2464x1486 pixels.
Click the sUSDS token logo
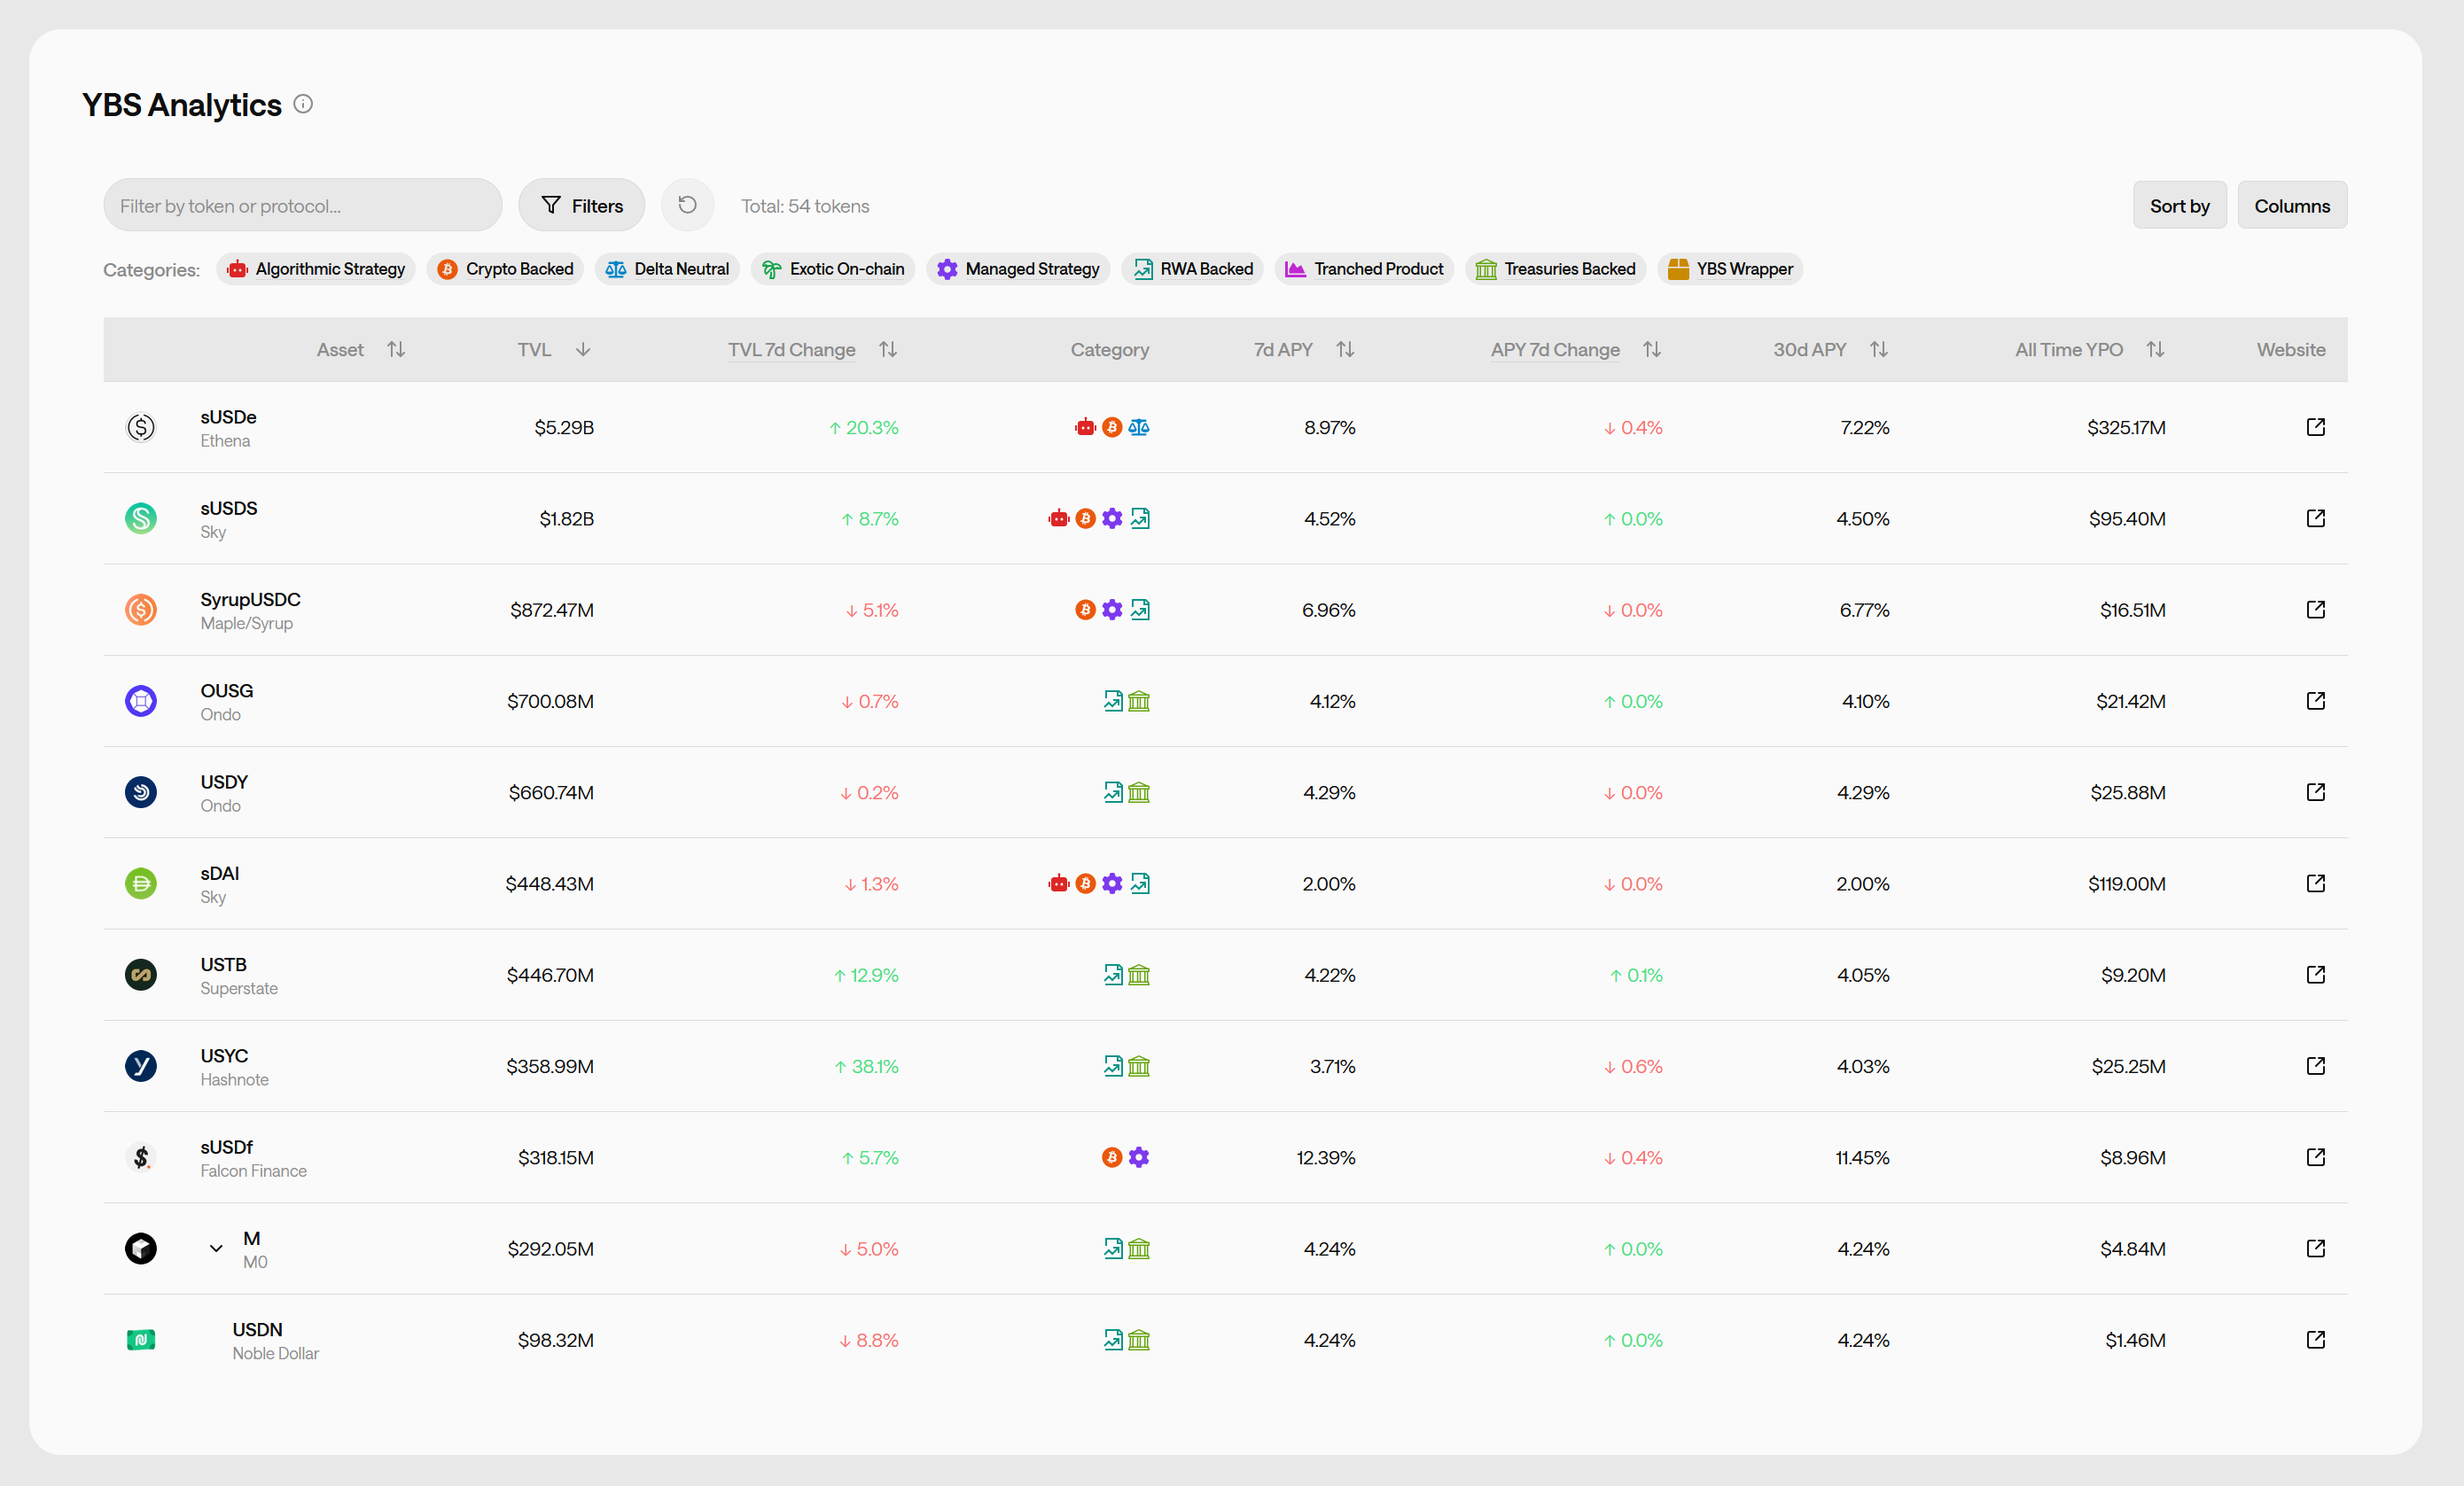pyautogui.click(x=141, y=518)
